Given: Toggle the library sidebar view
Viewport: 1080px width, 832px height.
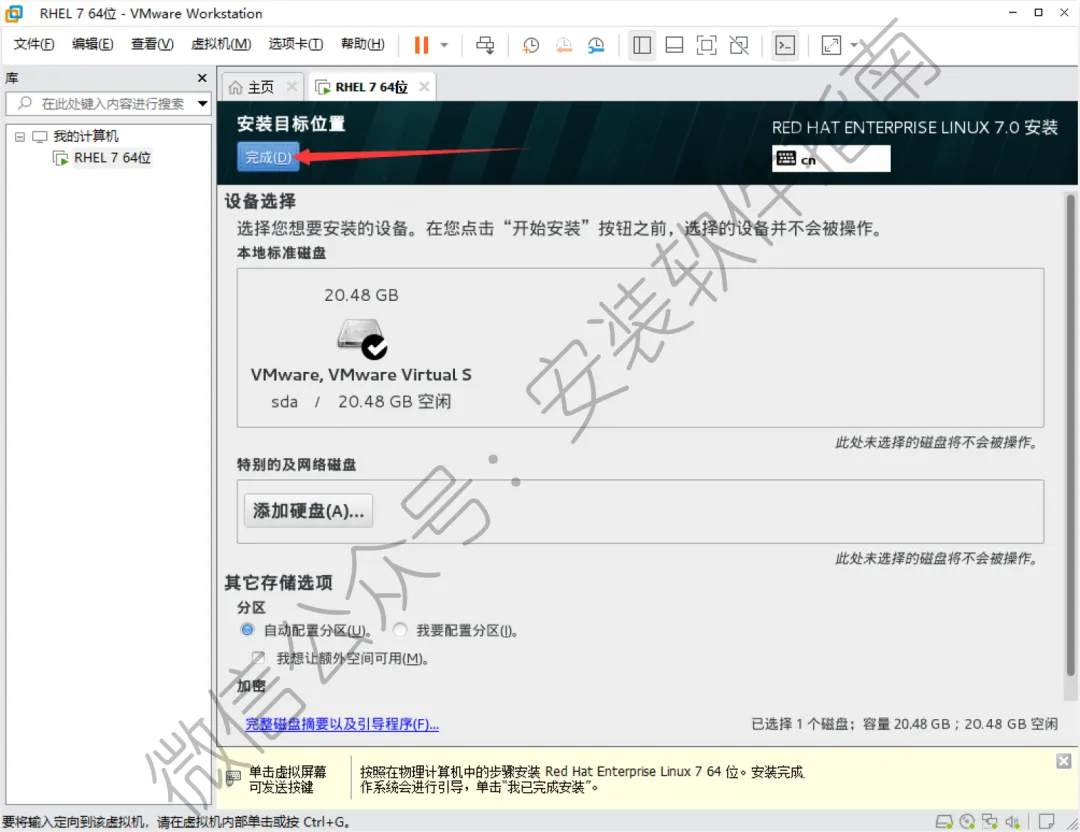Looking at the screenshot, I should click(x=642, y=45).
